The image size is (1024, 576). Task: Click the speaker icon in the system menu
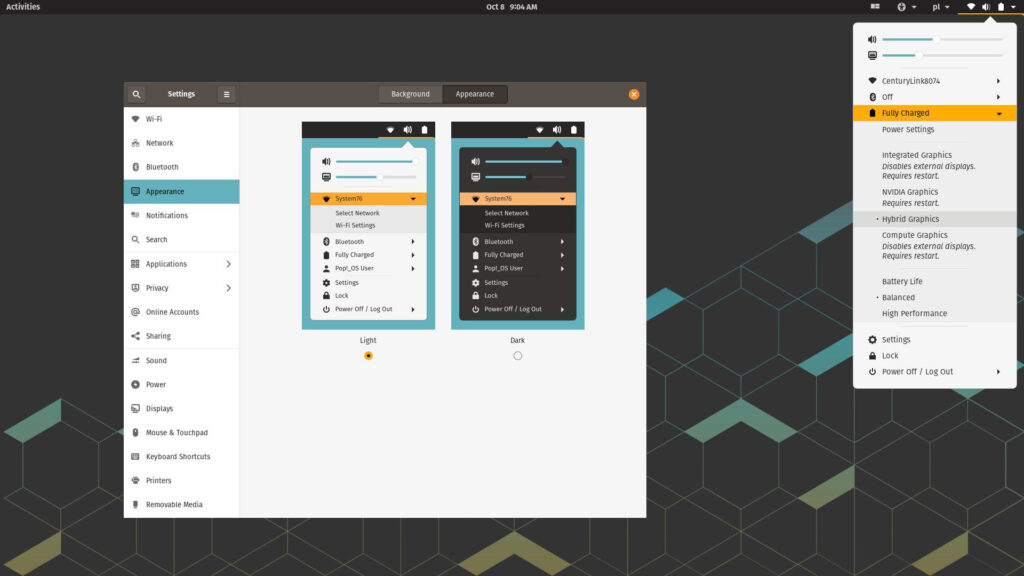tap(872, 39)
